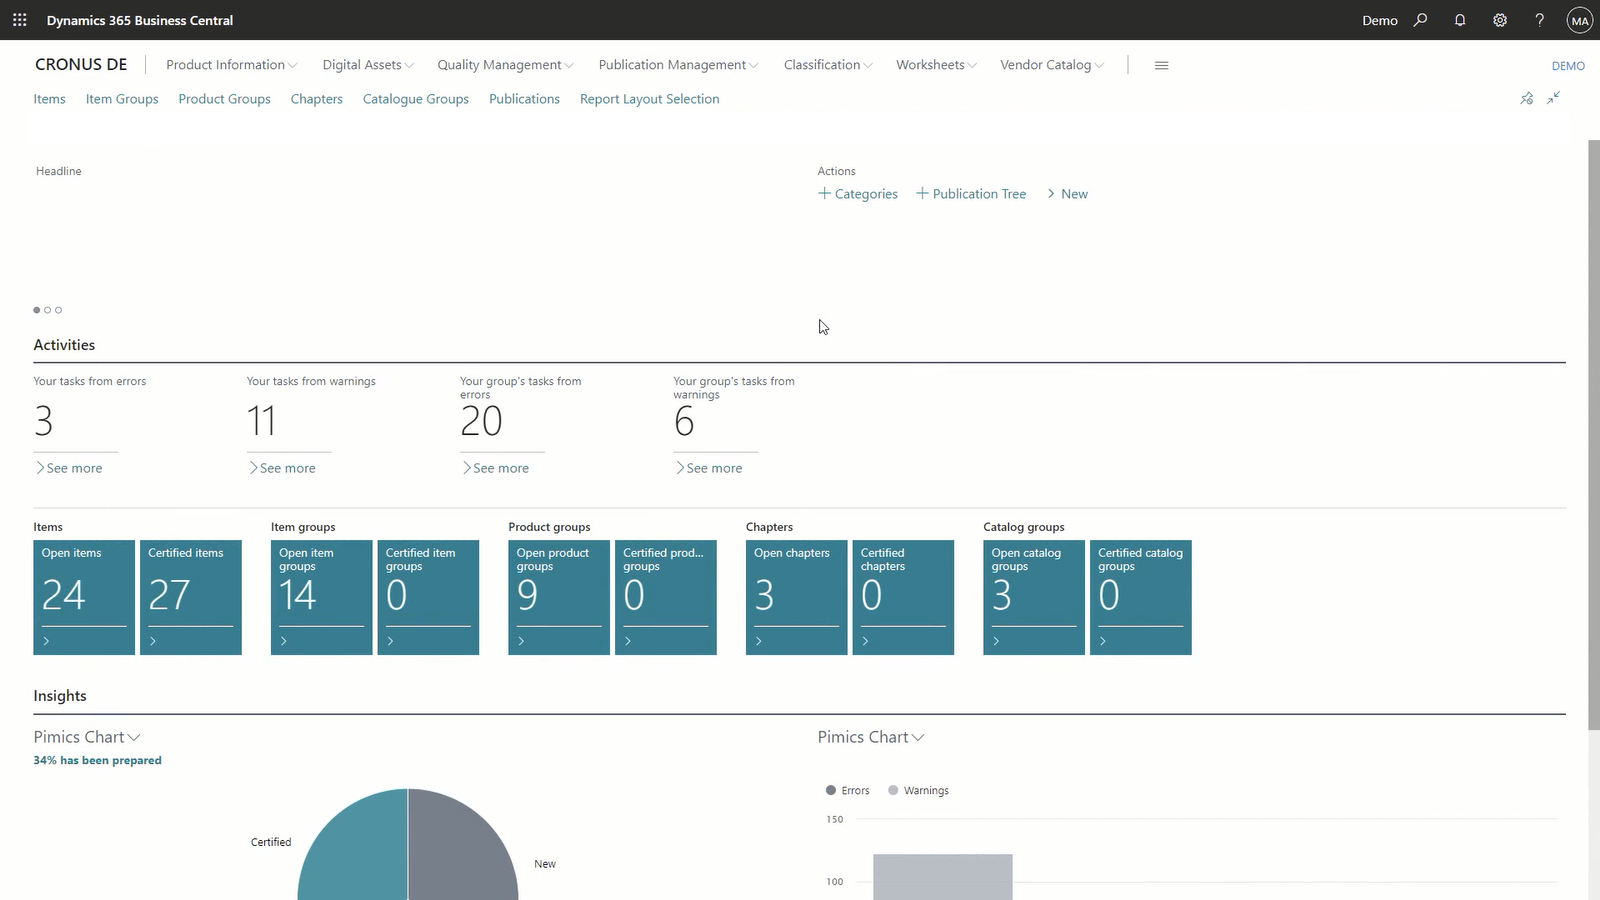
Task: Open the Open items tile
Action: click(x=84, y=597)
